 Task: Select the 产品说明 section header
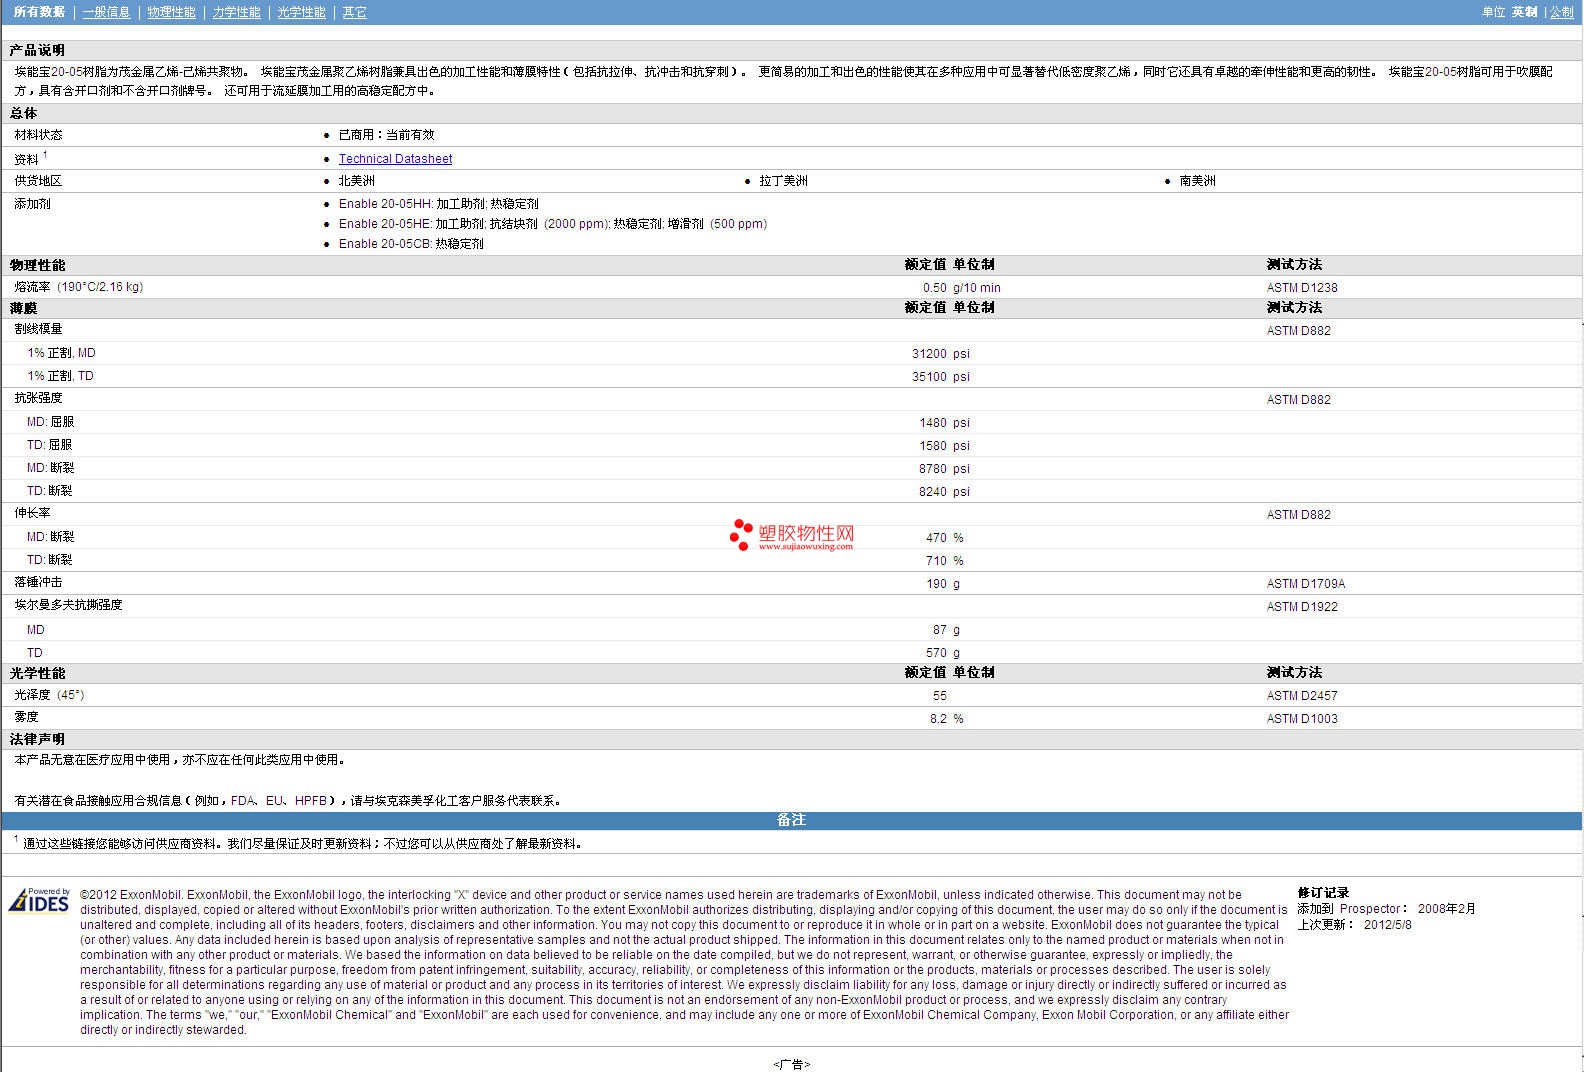pos(37,50)
